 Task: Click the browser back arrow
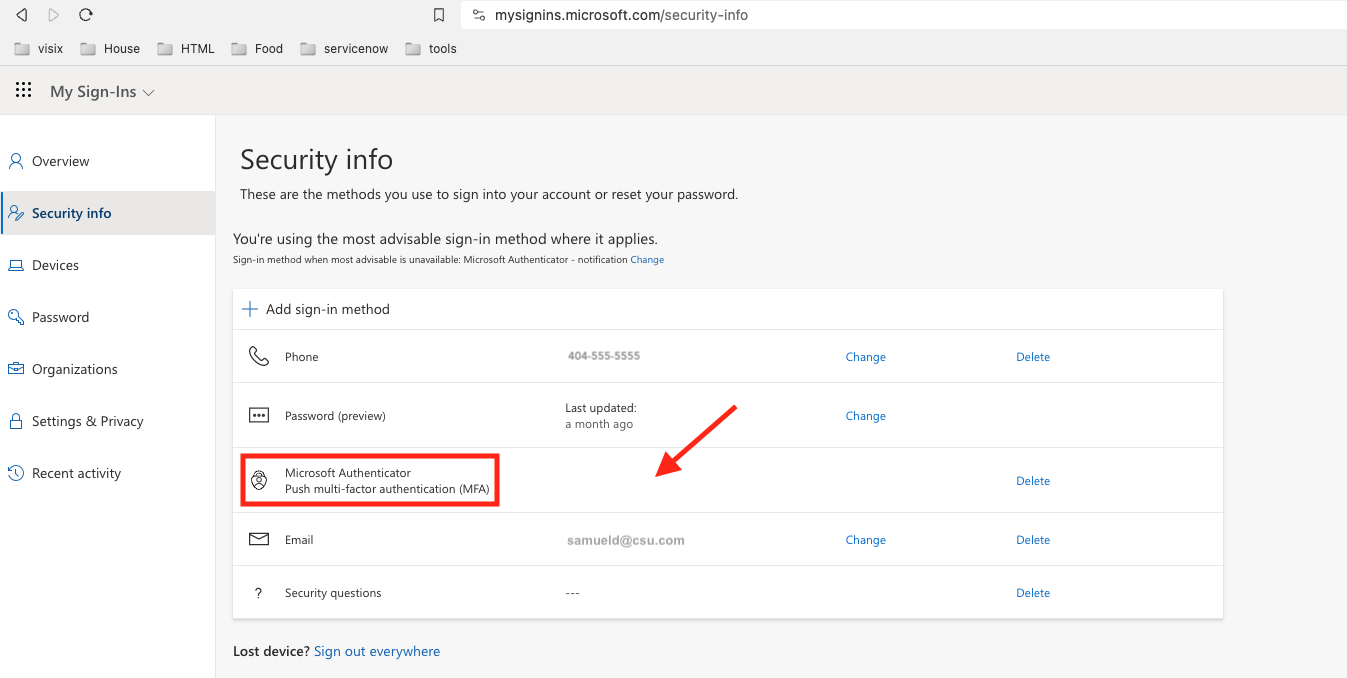point(22,15)
